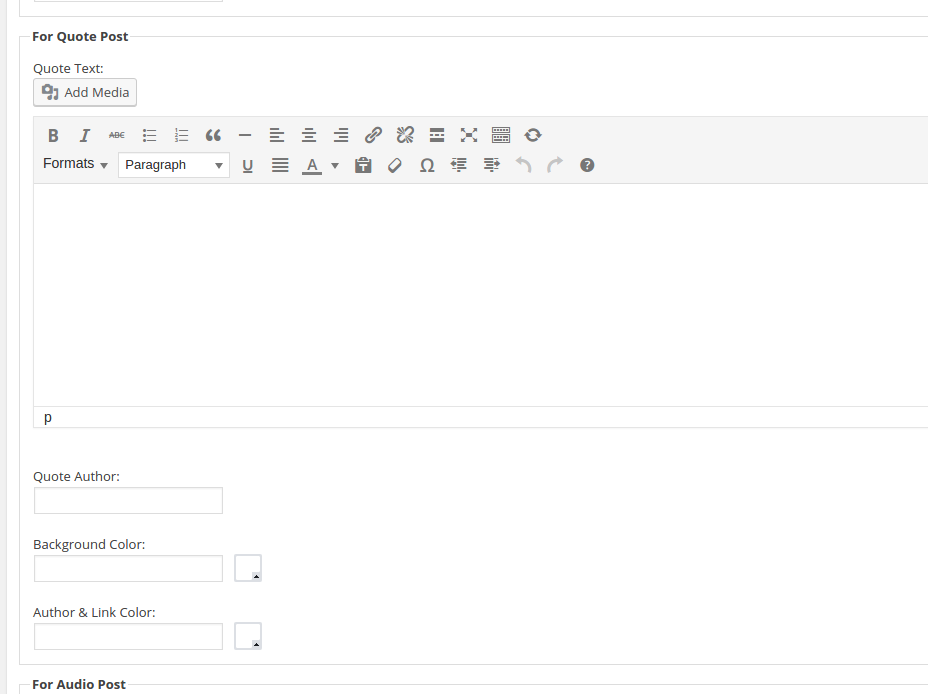Apply italic formatting
This screenshot has height=694, width=928.
85,136
